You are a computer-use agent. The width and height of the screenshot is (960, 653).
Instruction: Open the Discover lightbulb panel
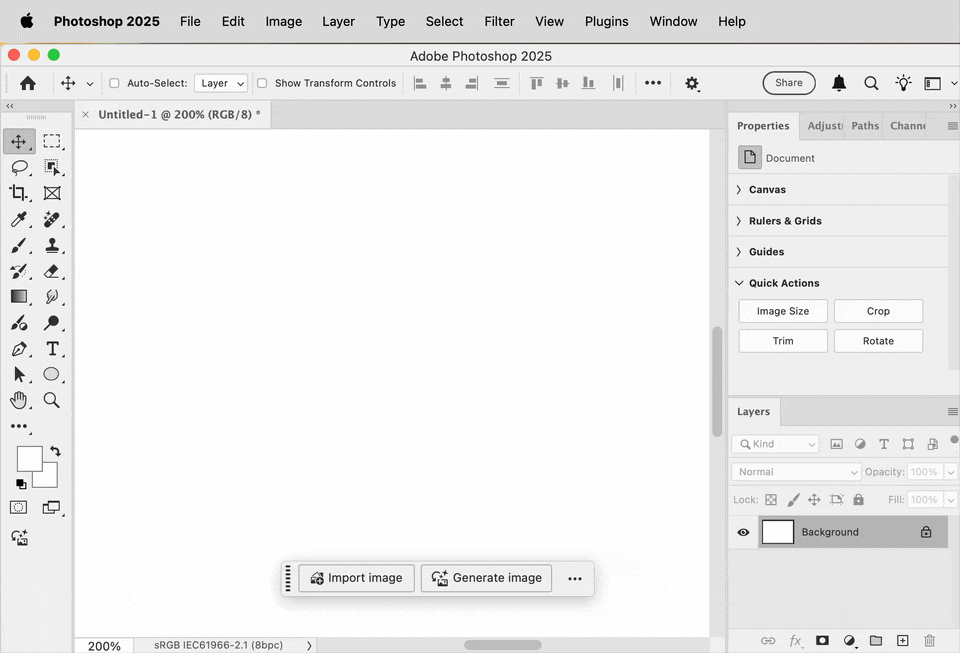click(903, 83)
